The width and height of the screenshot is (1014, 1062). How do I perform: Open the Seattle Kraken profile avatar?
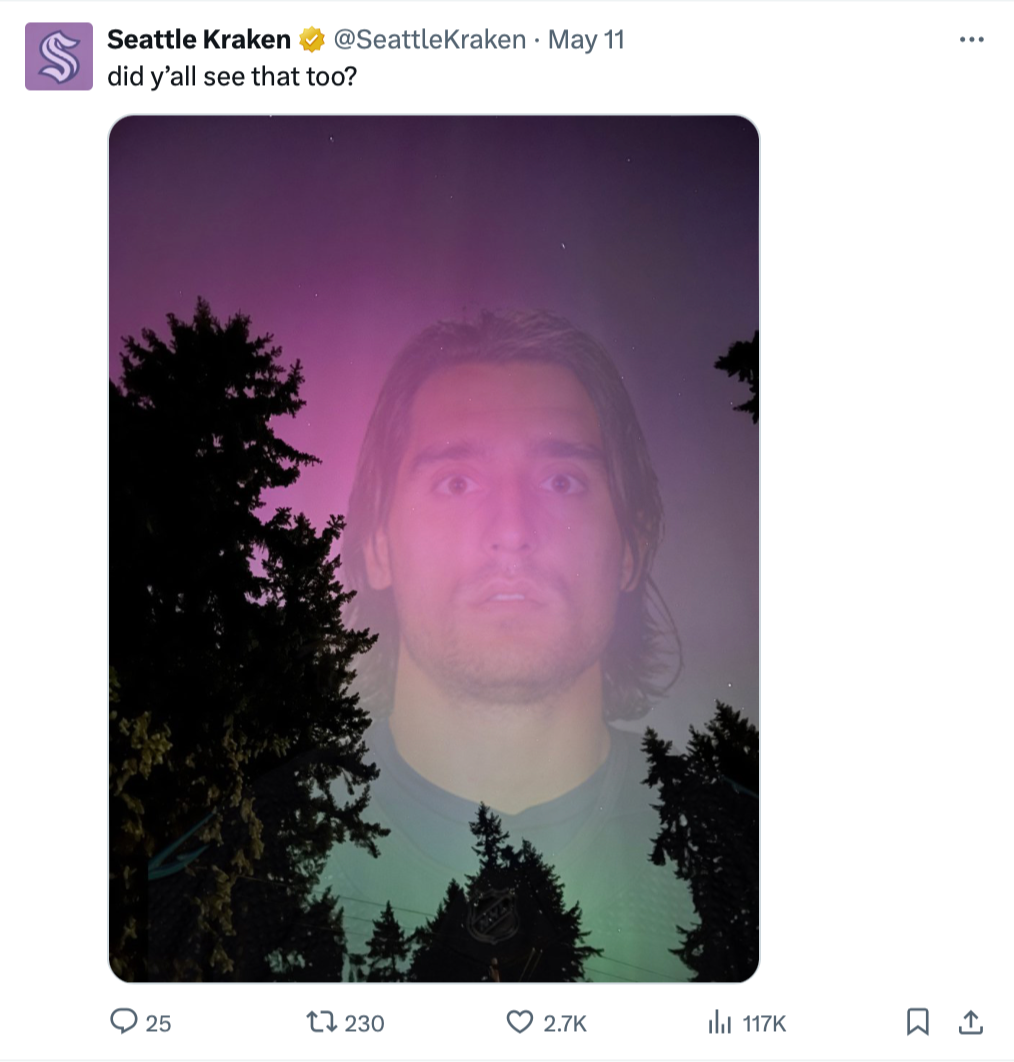[59, 56]
